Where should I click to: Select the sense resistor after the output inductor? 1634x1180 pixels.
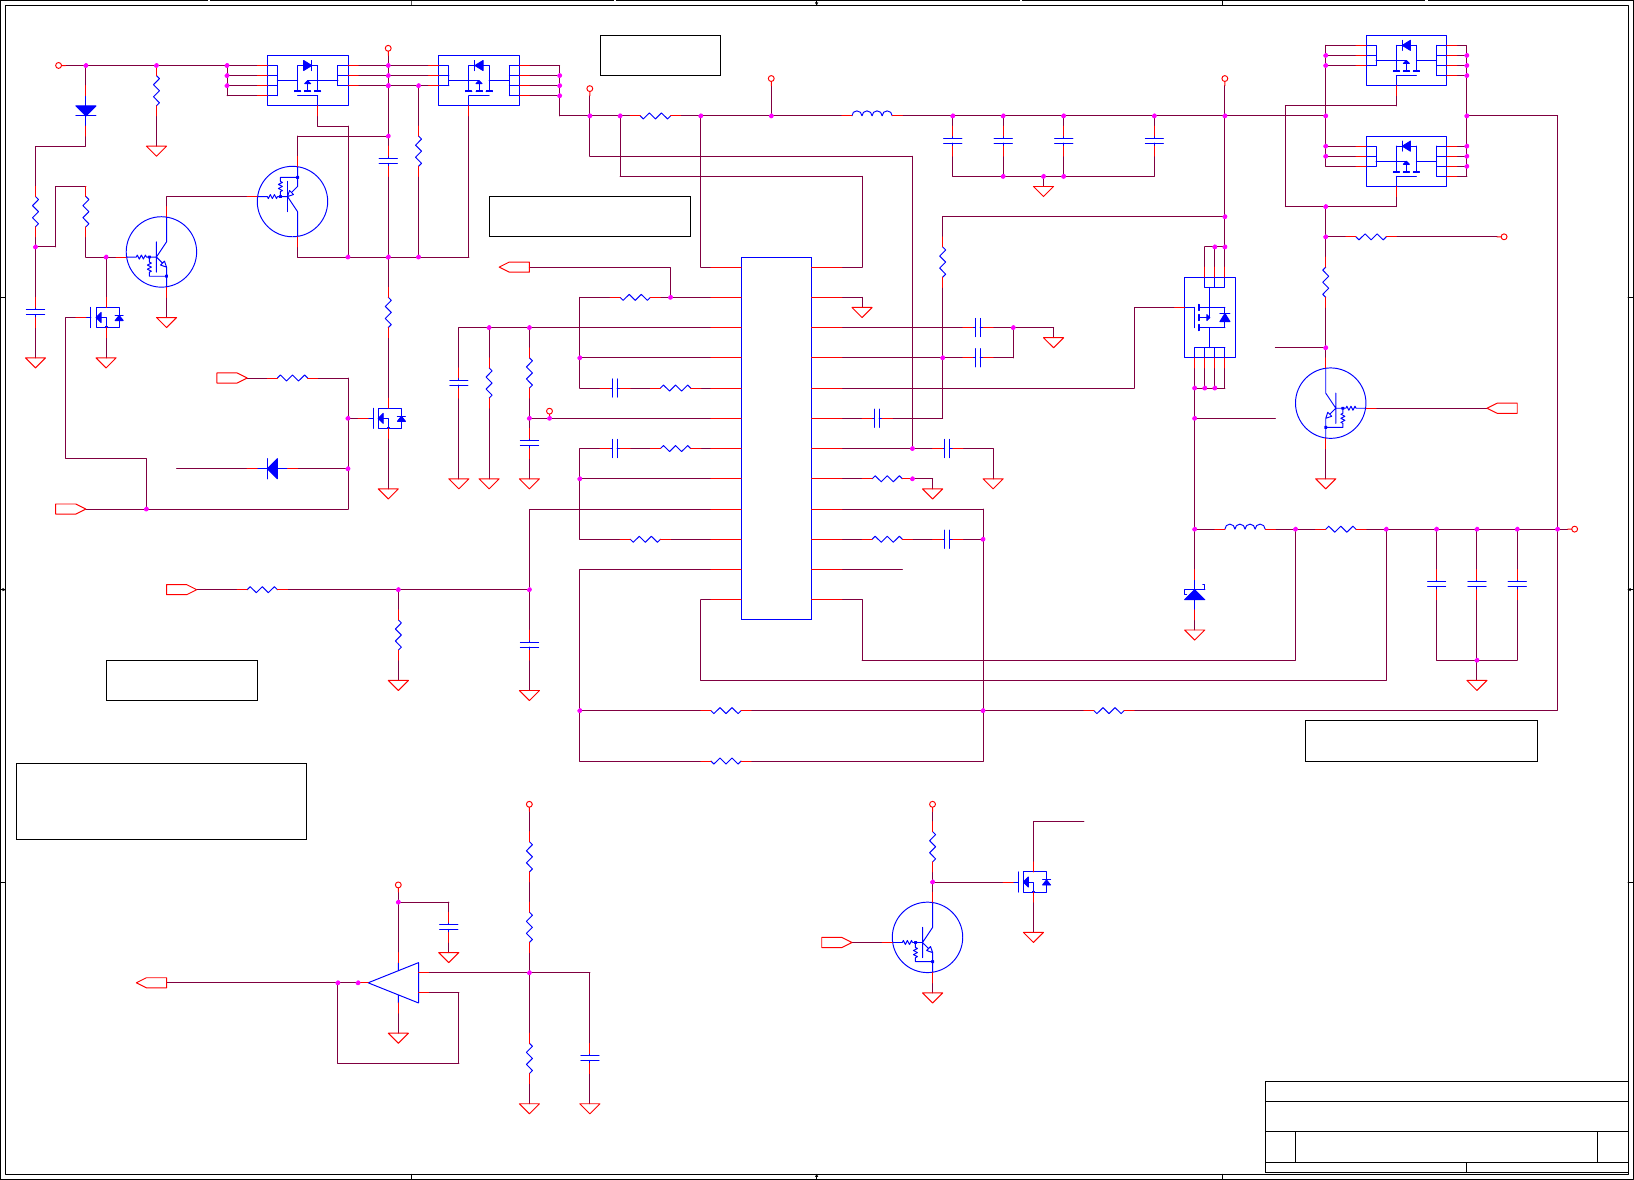click(1340, 529)
